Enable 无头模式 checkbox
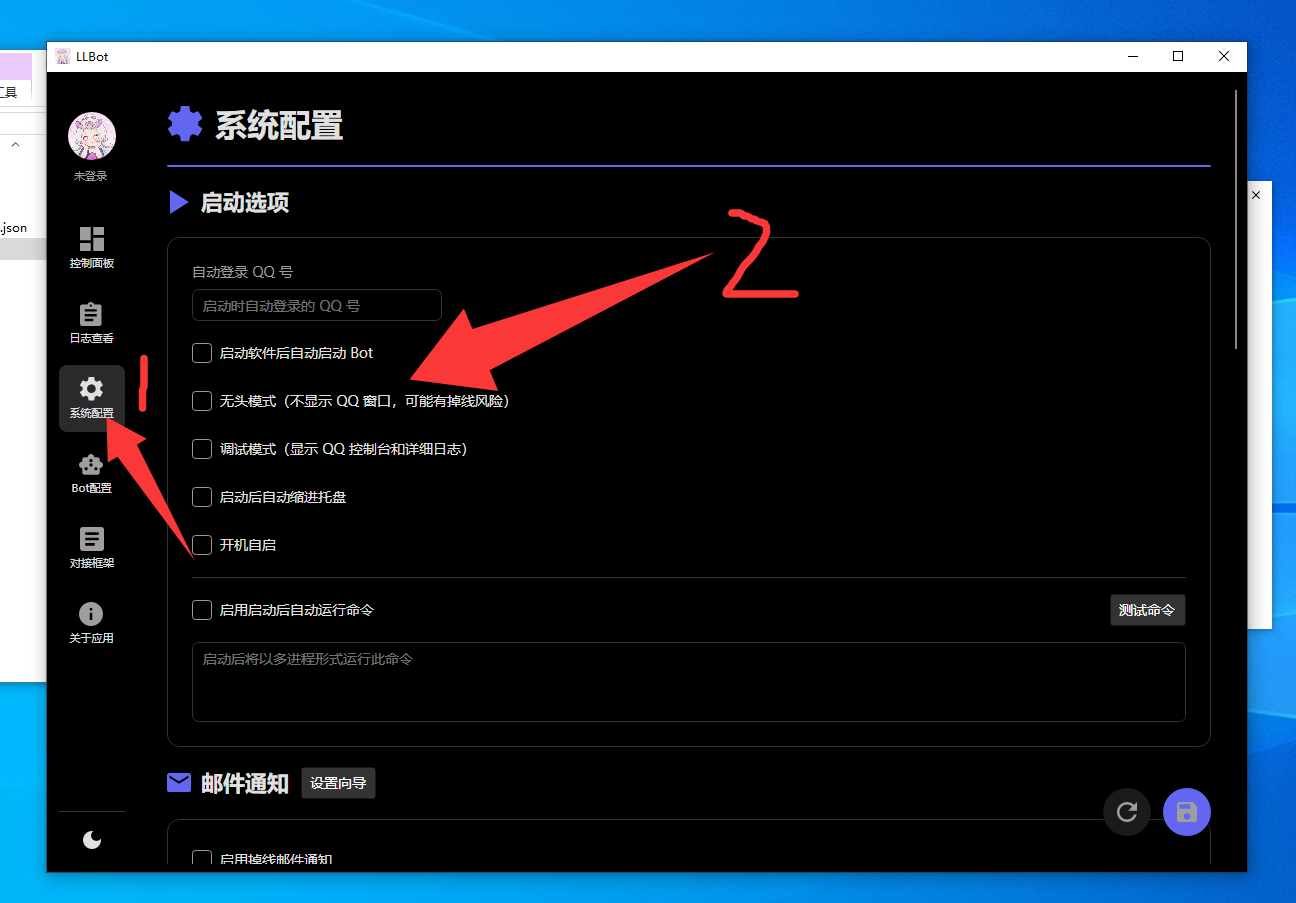Viewport: 1296px width, 903px height. pos(202,401)
